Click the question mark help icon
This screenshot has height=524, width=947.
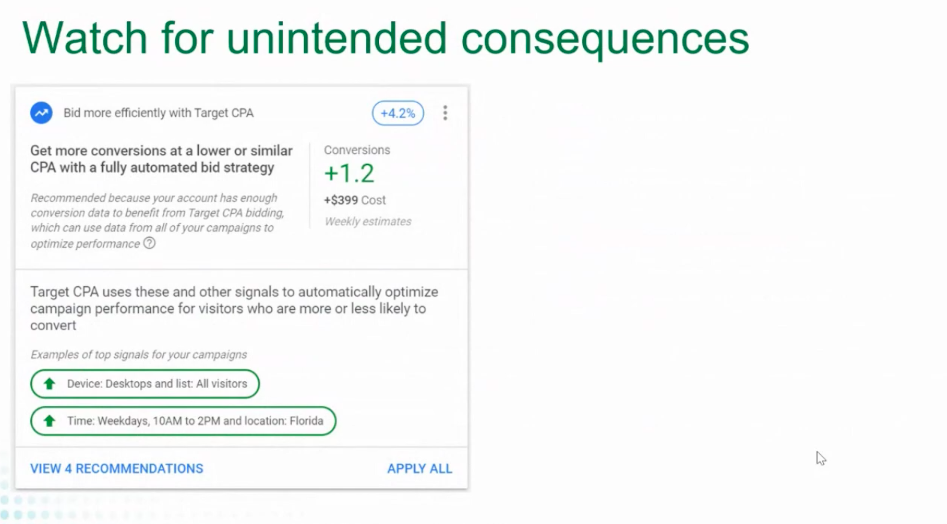point(149,243)
